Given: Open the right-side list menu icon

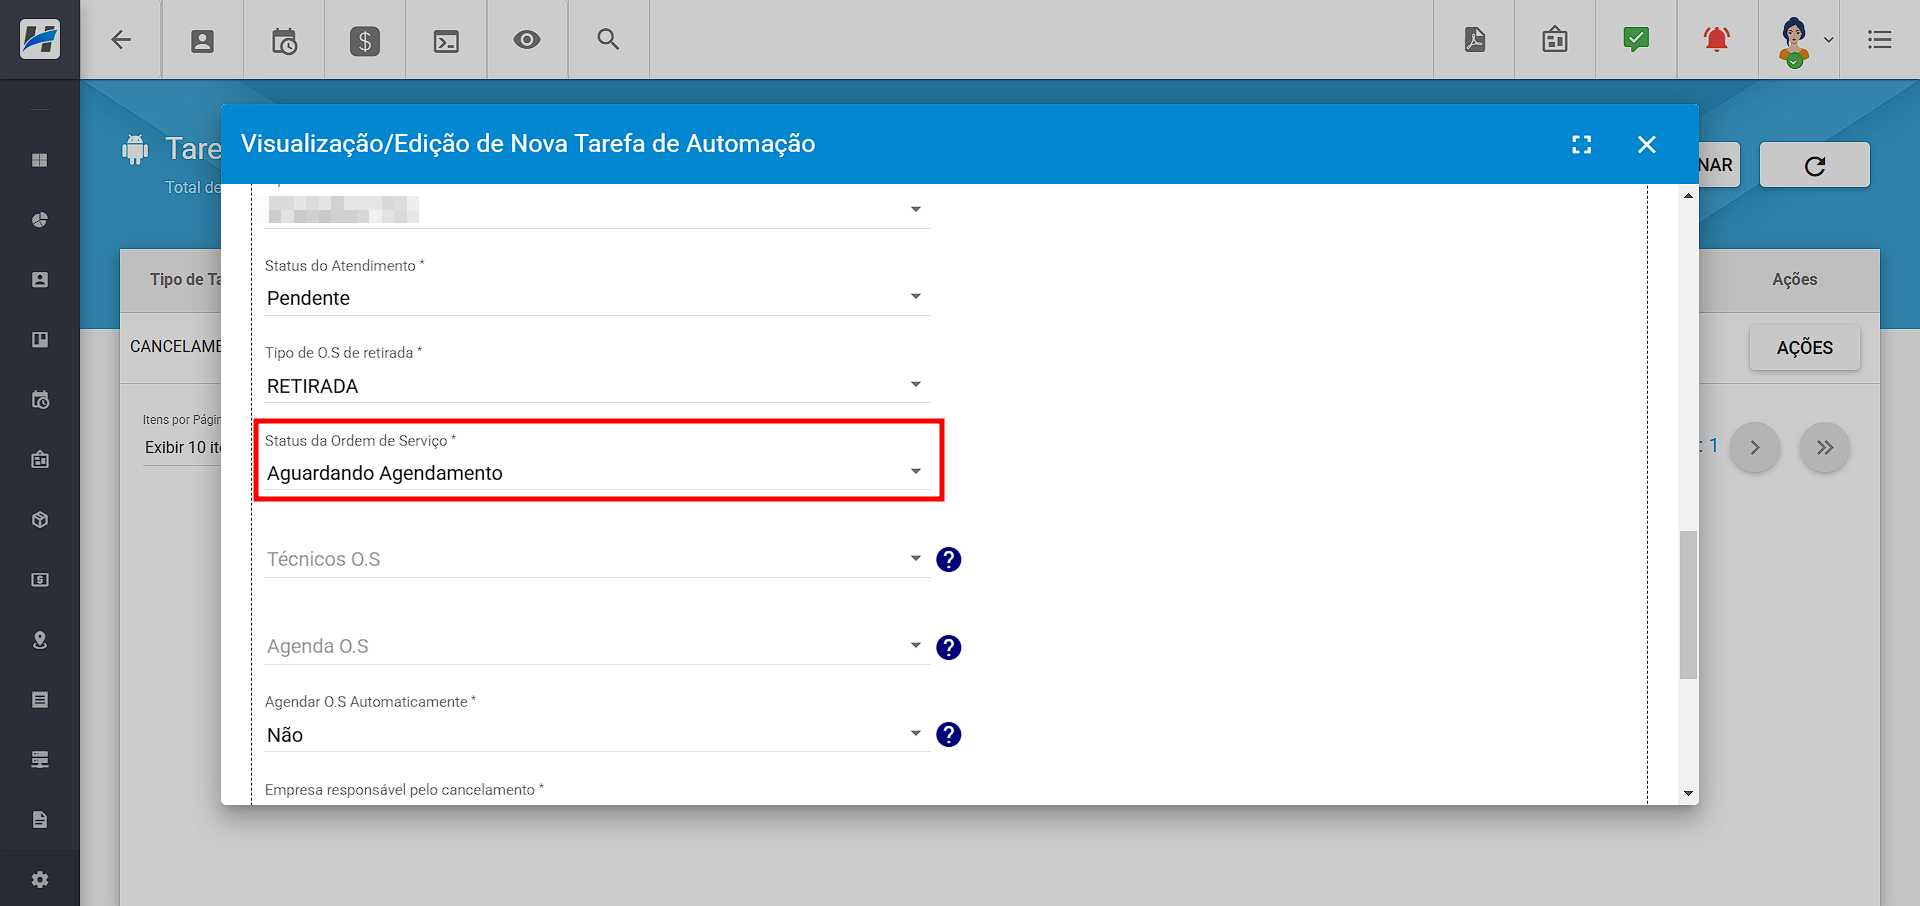Looking at the screenshot, I should [1879, 40].
